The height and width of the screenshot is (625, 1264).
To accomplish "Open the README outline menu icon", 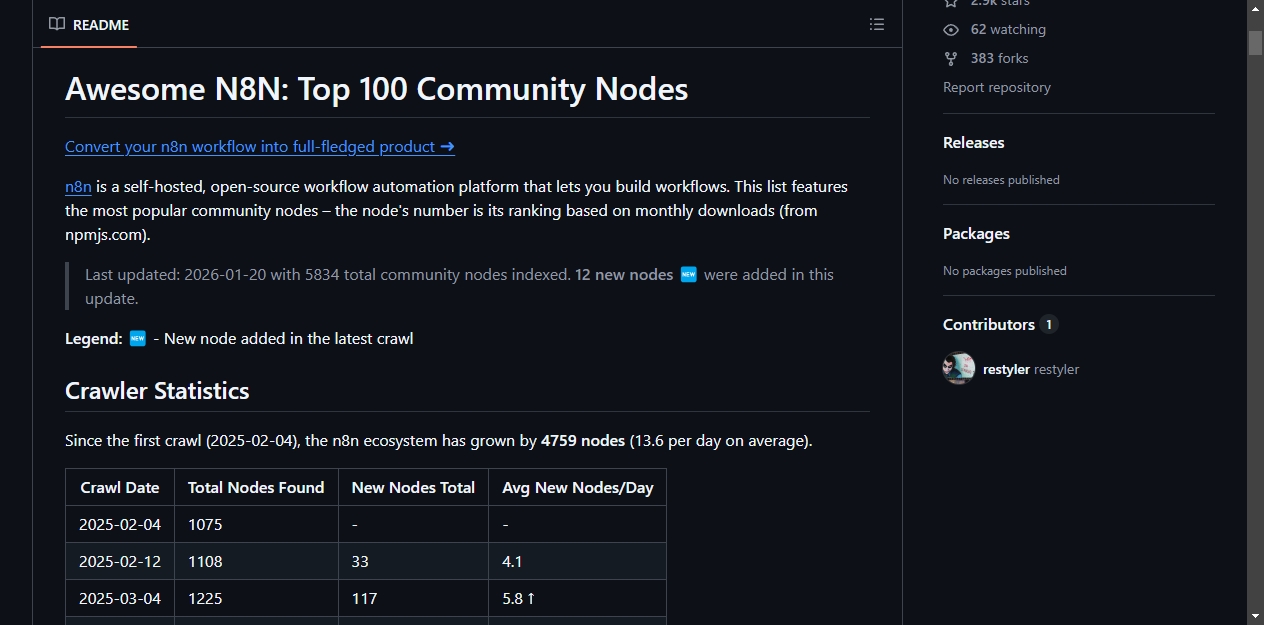I will 877,24.
